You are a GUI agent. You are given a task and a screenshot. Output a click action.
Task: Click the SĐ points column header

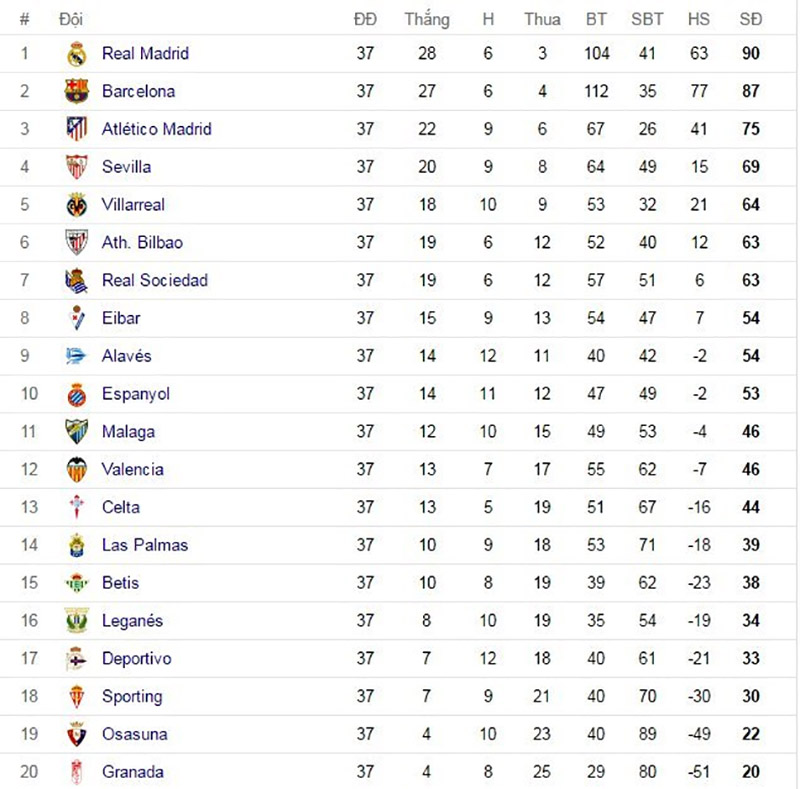pyautogui.click(x=750, y=19)
